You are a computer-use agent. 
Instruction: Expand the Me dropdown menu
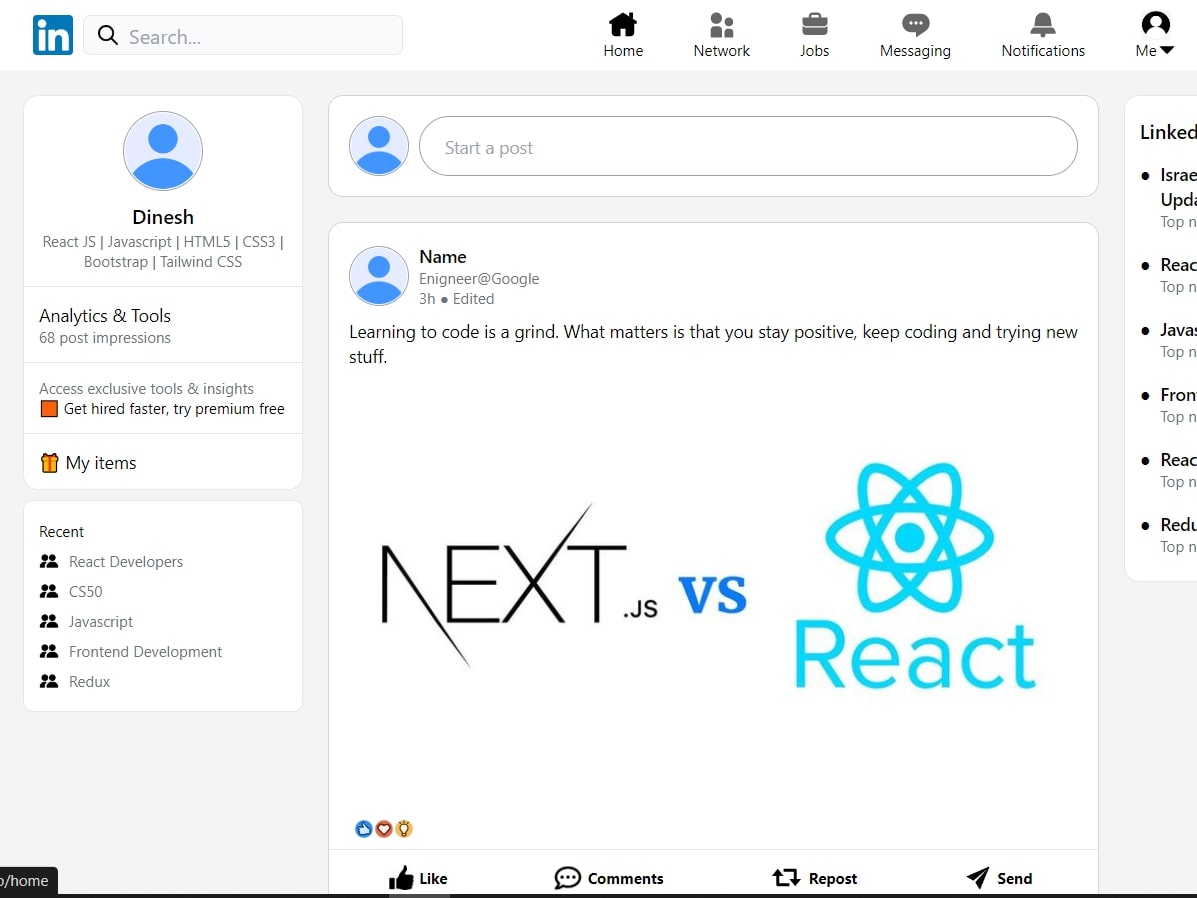pyautogui.click(x=1155, y=35)
